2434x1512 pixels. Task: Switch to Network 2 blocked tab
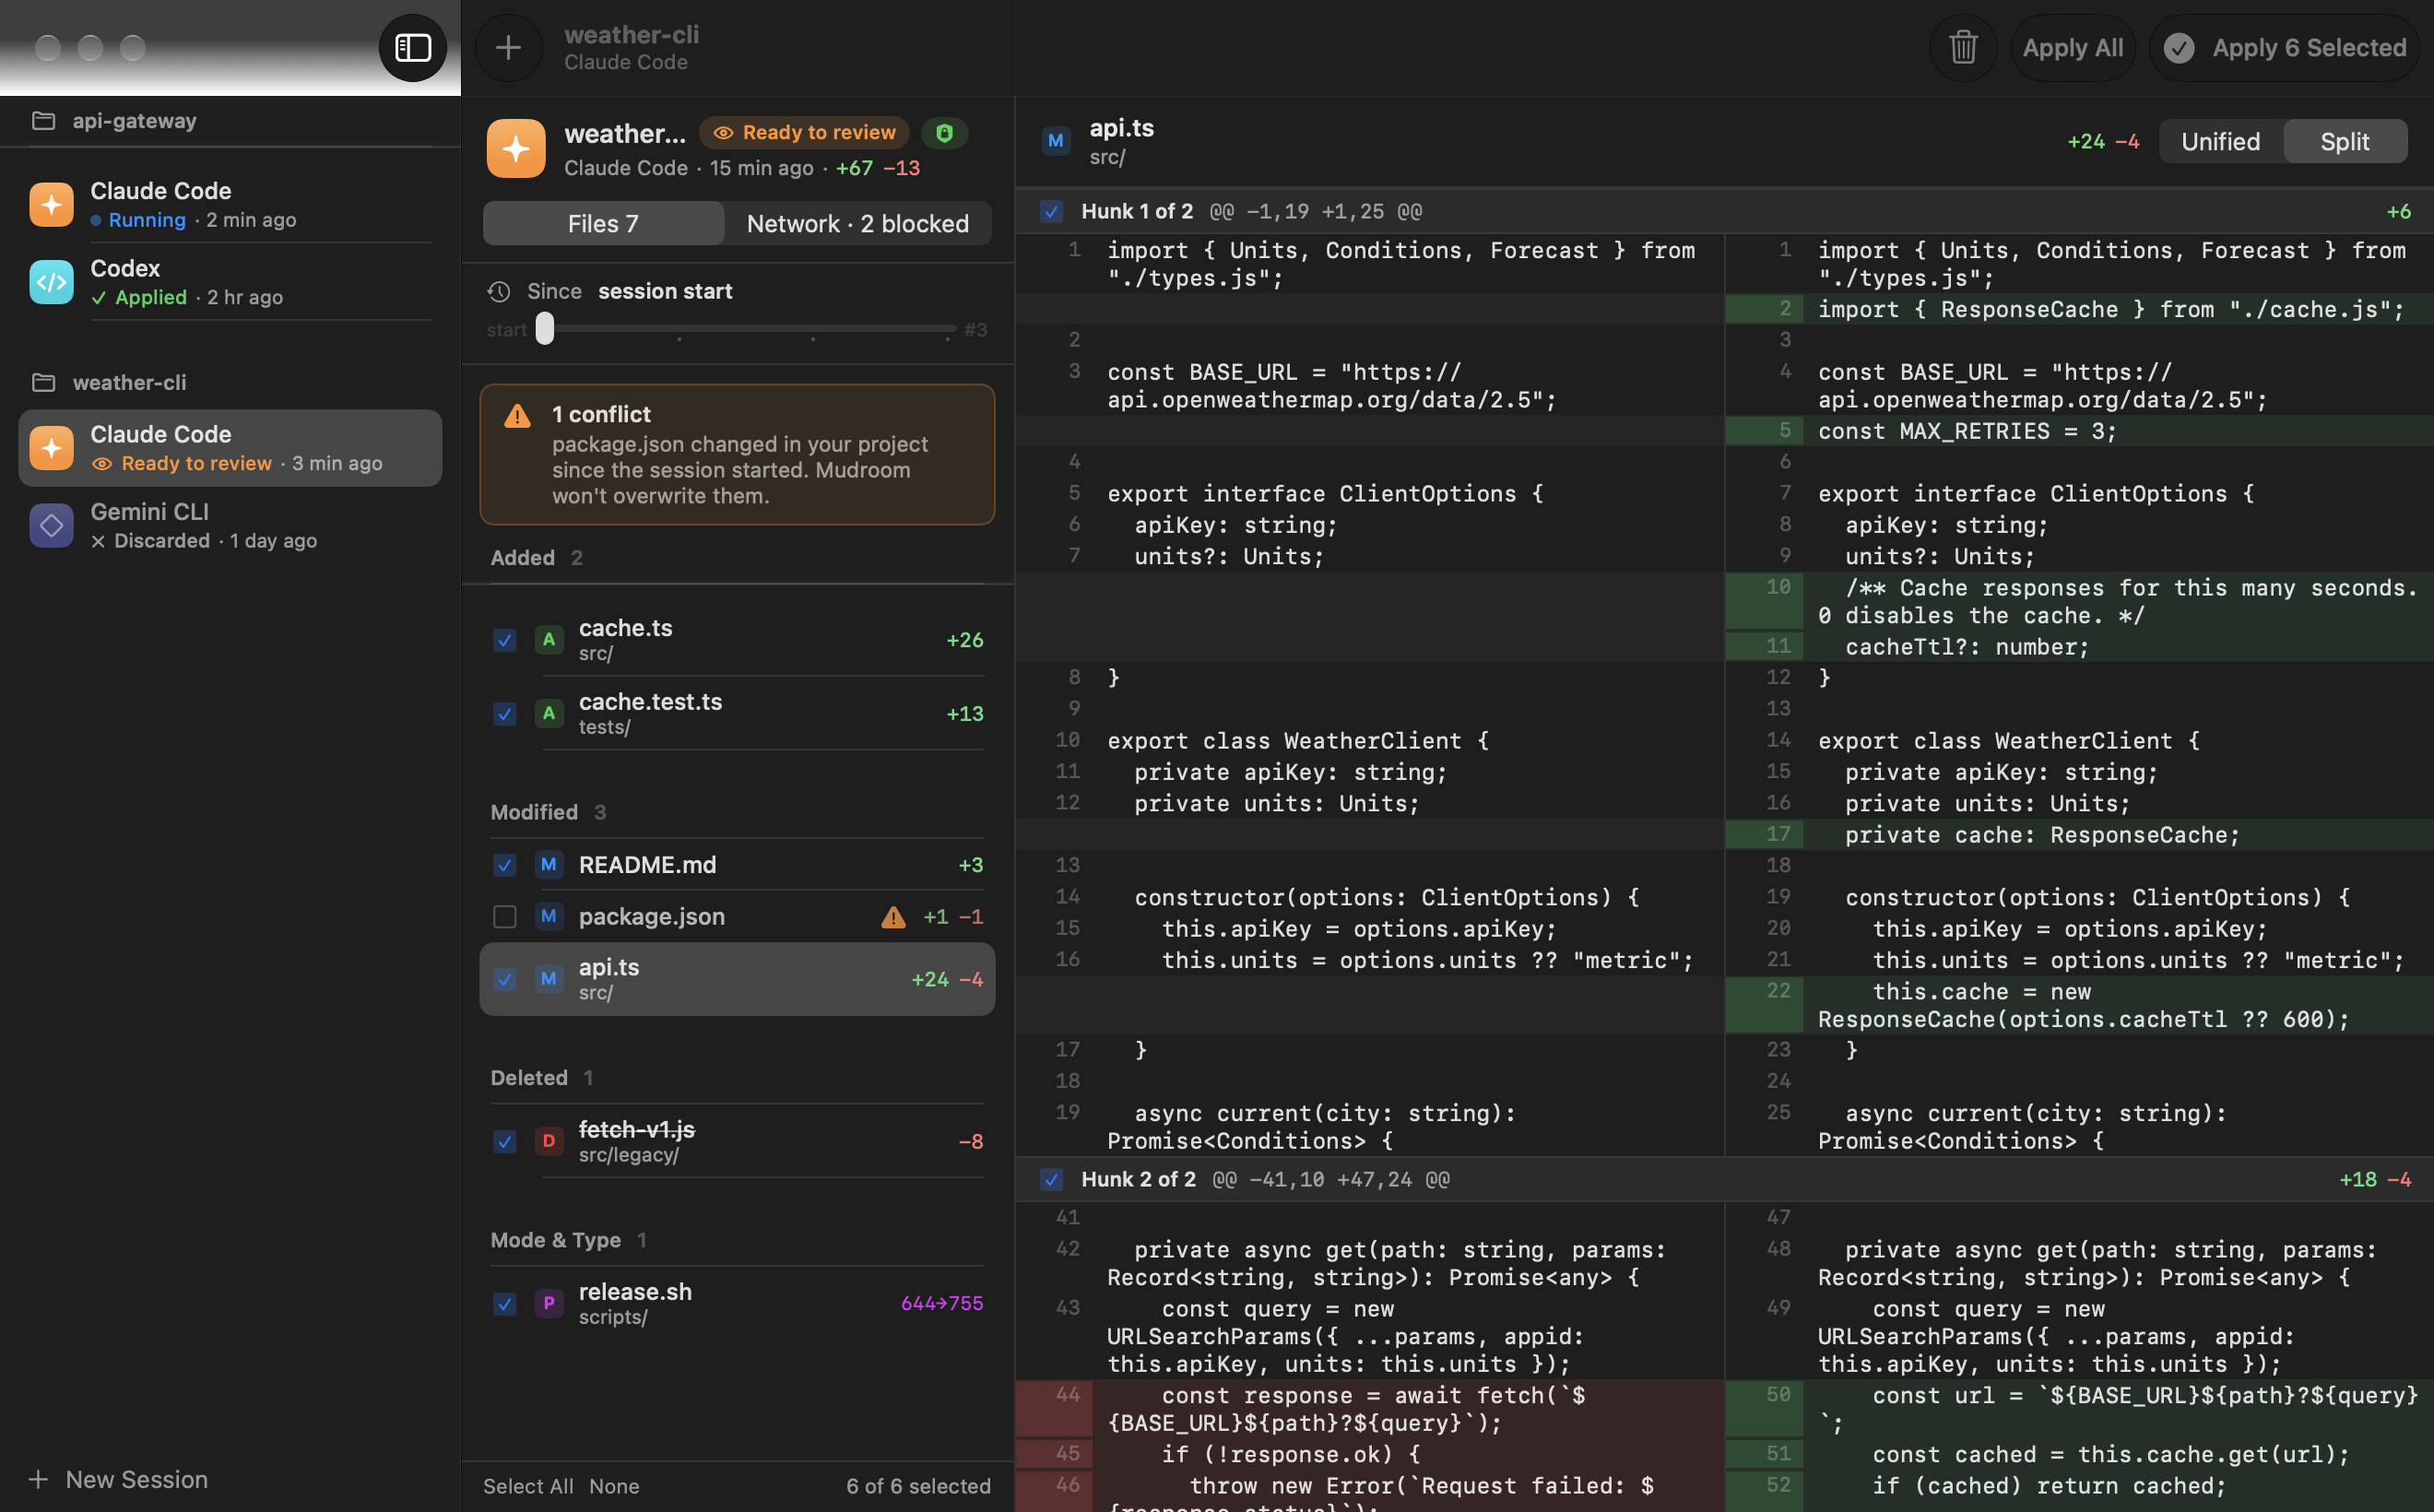pyautogui.click(x=857, y=223)
